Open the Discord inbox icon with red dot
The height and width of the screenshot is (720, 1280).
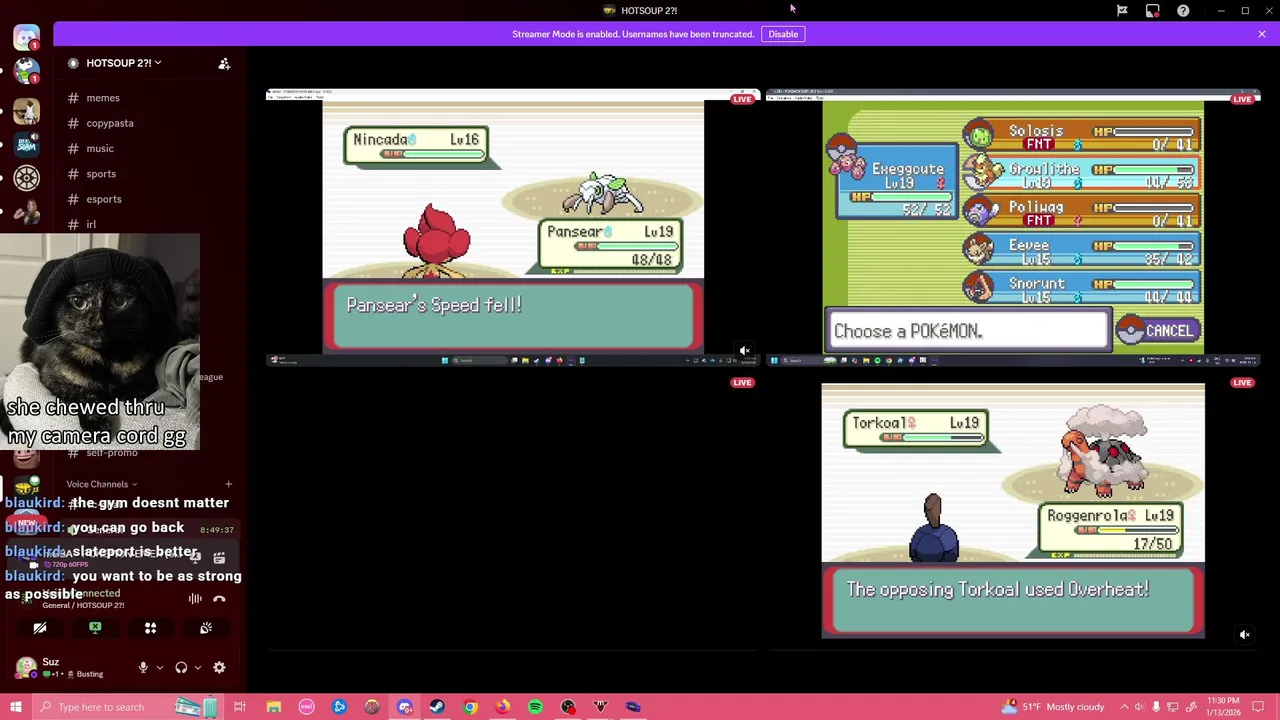click(1153, 11)
